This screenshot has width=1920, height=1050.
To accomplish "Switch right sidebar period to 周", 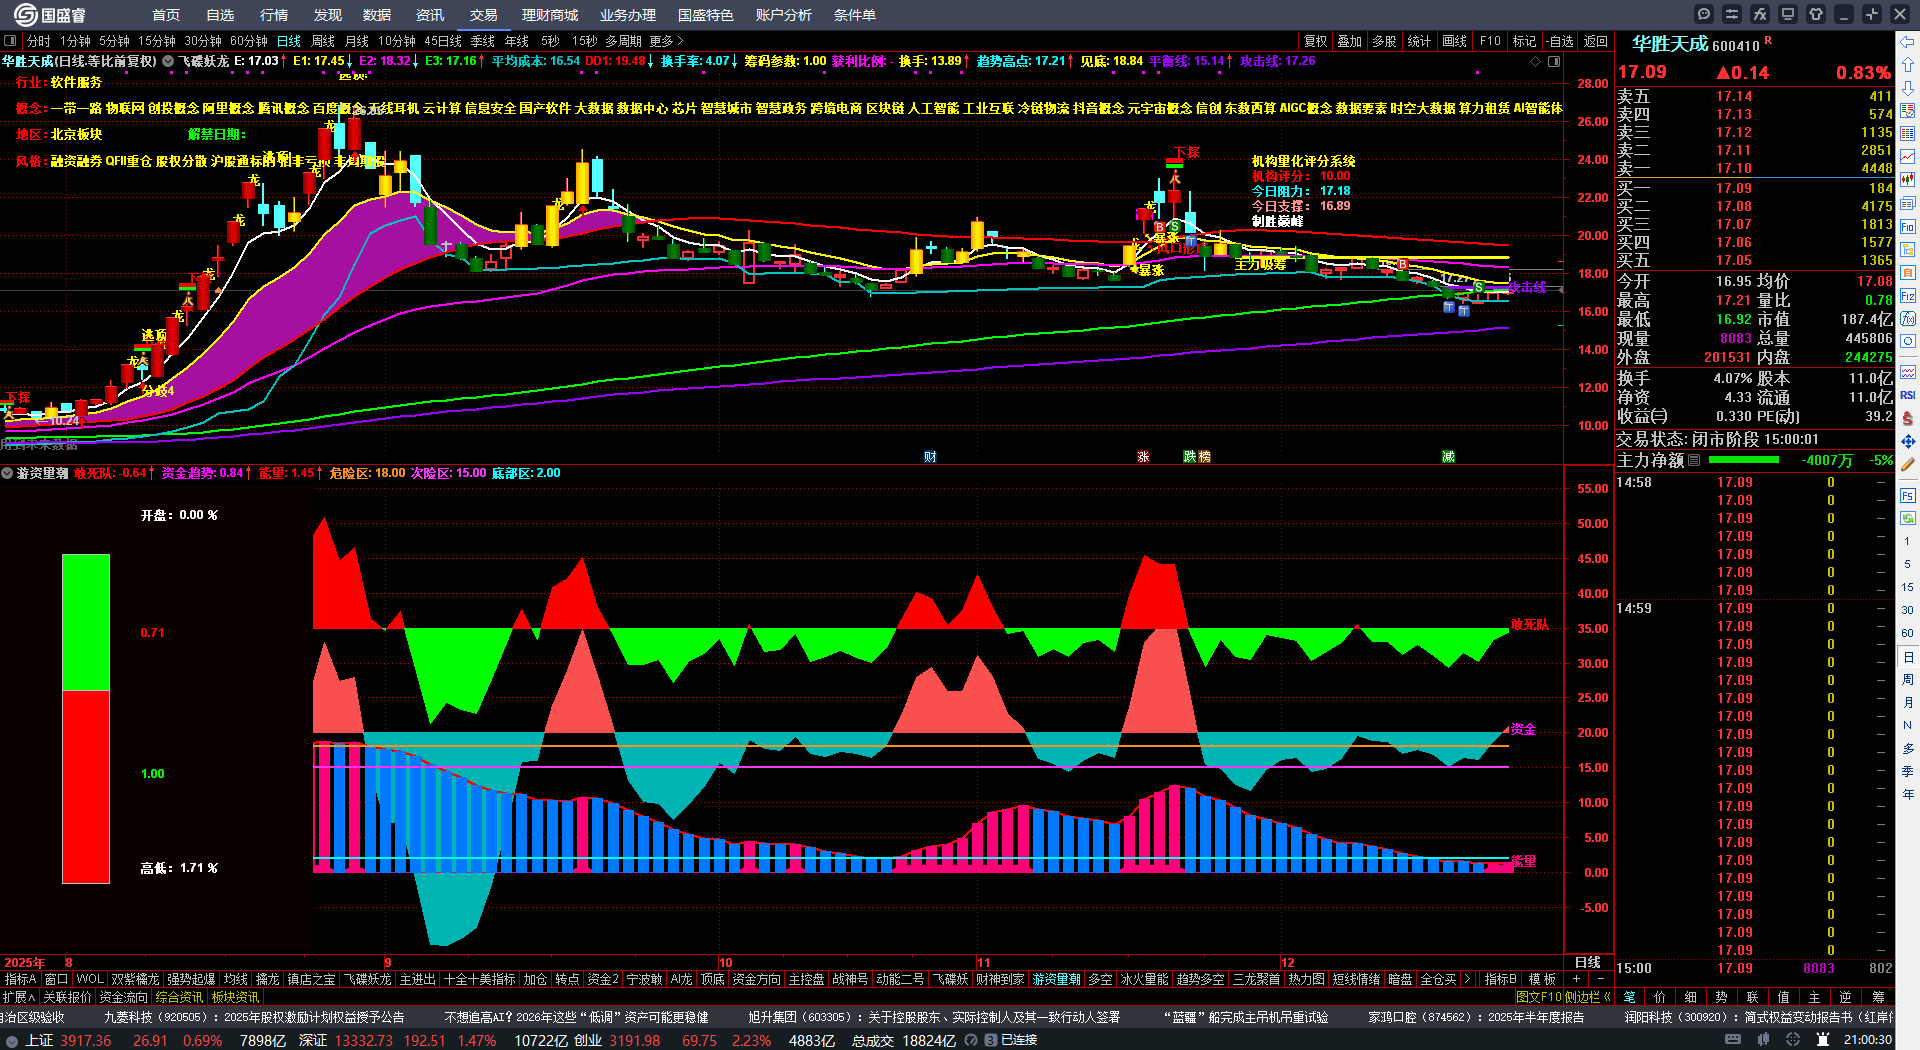I will (x=1908, y=680).
